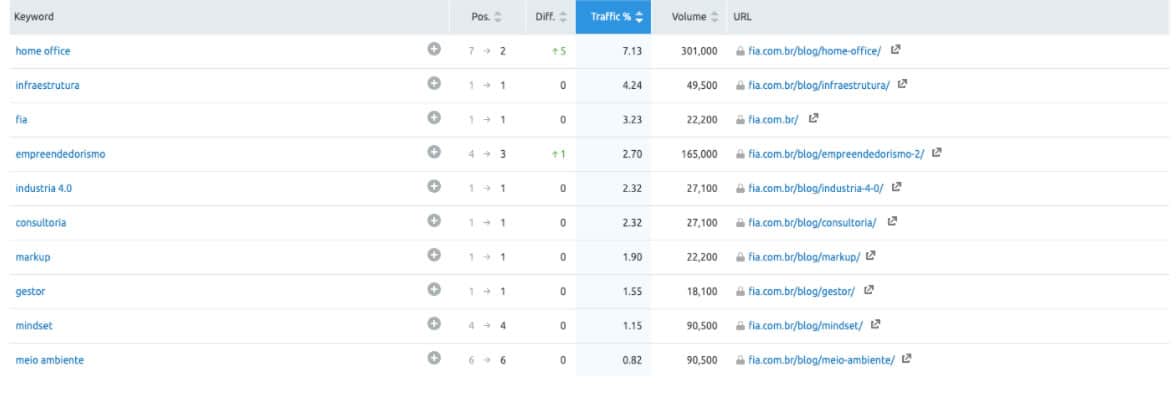Sort by the Diff. column
1176x398 pixels.
tap(550, 16)
